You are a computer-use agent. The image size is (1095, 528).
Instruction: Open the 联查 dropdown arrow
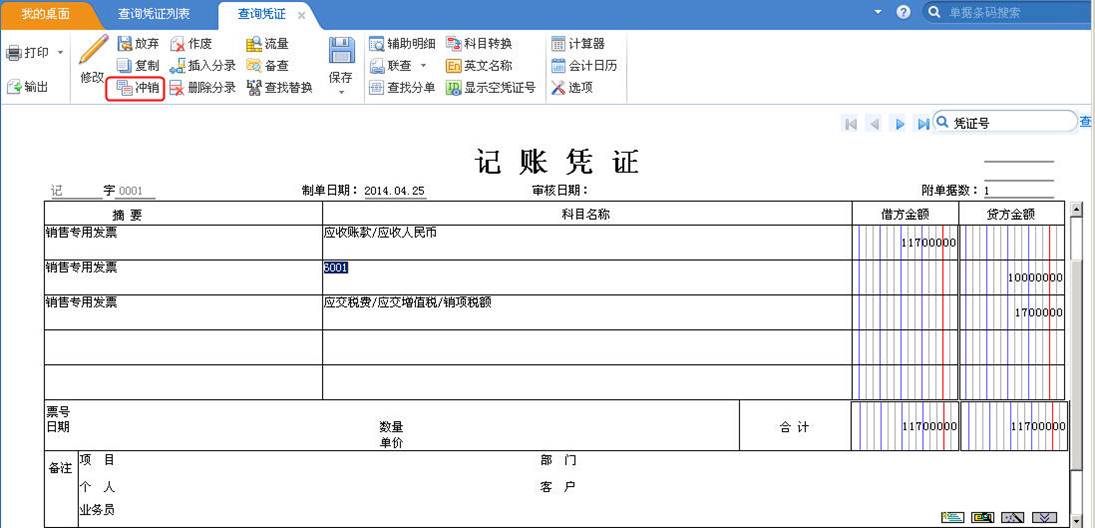click(x=422, y=66)
